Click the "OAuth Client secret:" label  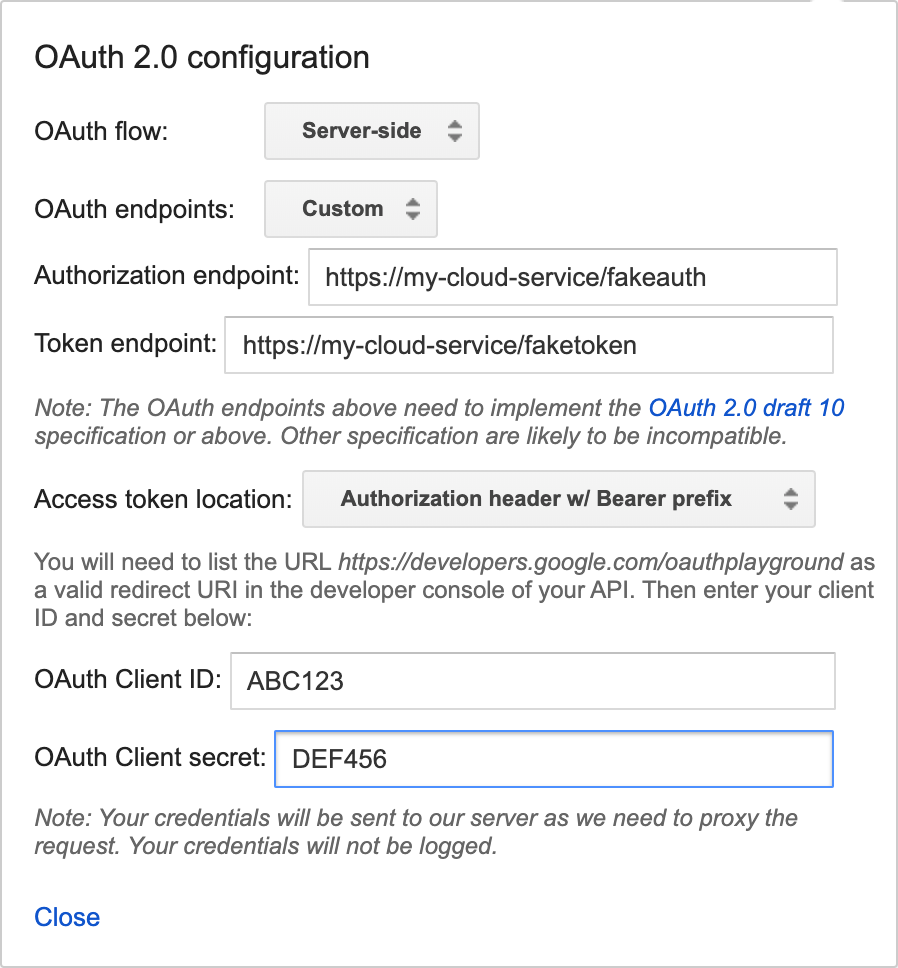pos(150,757)
